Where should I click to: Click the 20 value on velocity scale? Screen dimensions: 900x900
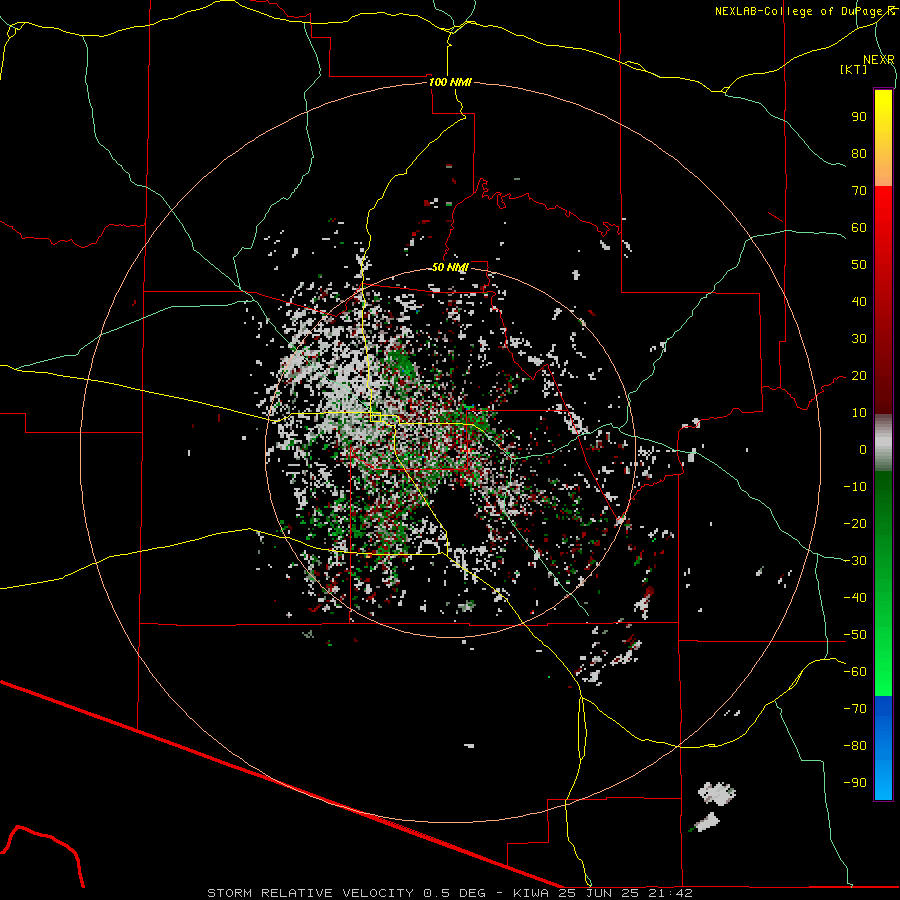coord(859,376)
